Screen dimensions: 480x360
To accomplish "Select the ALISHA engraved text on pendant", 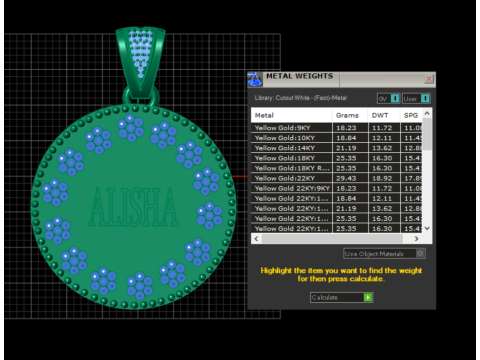I will pos(133,207).
